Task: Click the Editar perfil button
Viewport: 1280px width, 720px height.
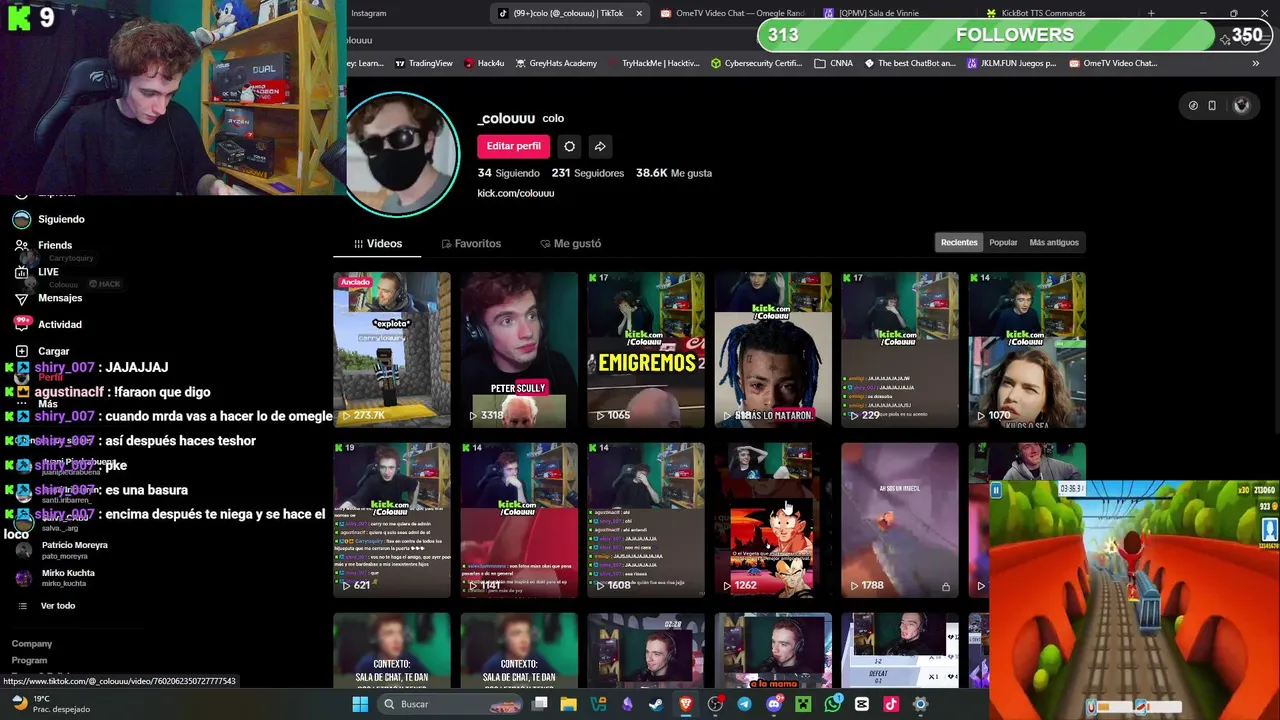Action: (x=513, y=146)
